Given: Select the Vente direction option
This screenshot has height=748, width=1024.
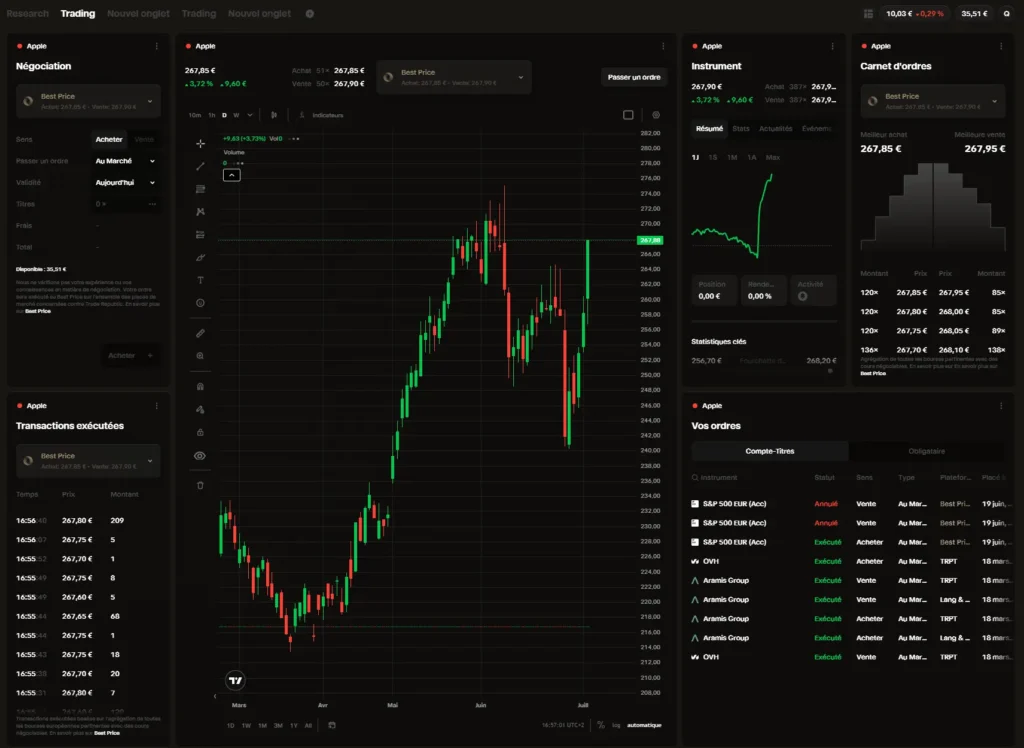Looking at the screenshot, I should click(144, 139).
